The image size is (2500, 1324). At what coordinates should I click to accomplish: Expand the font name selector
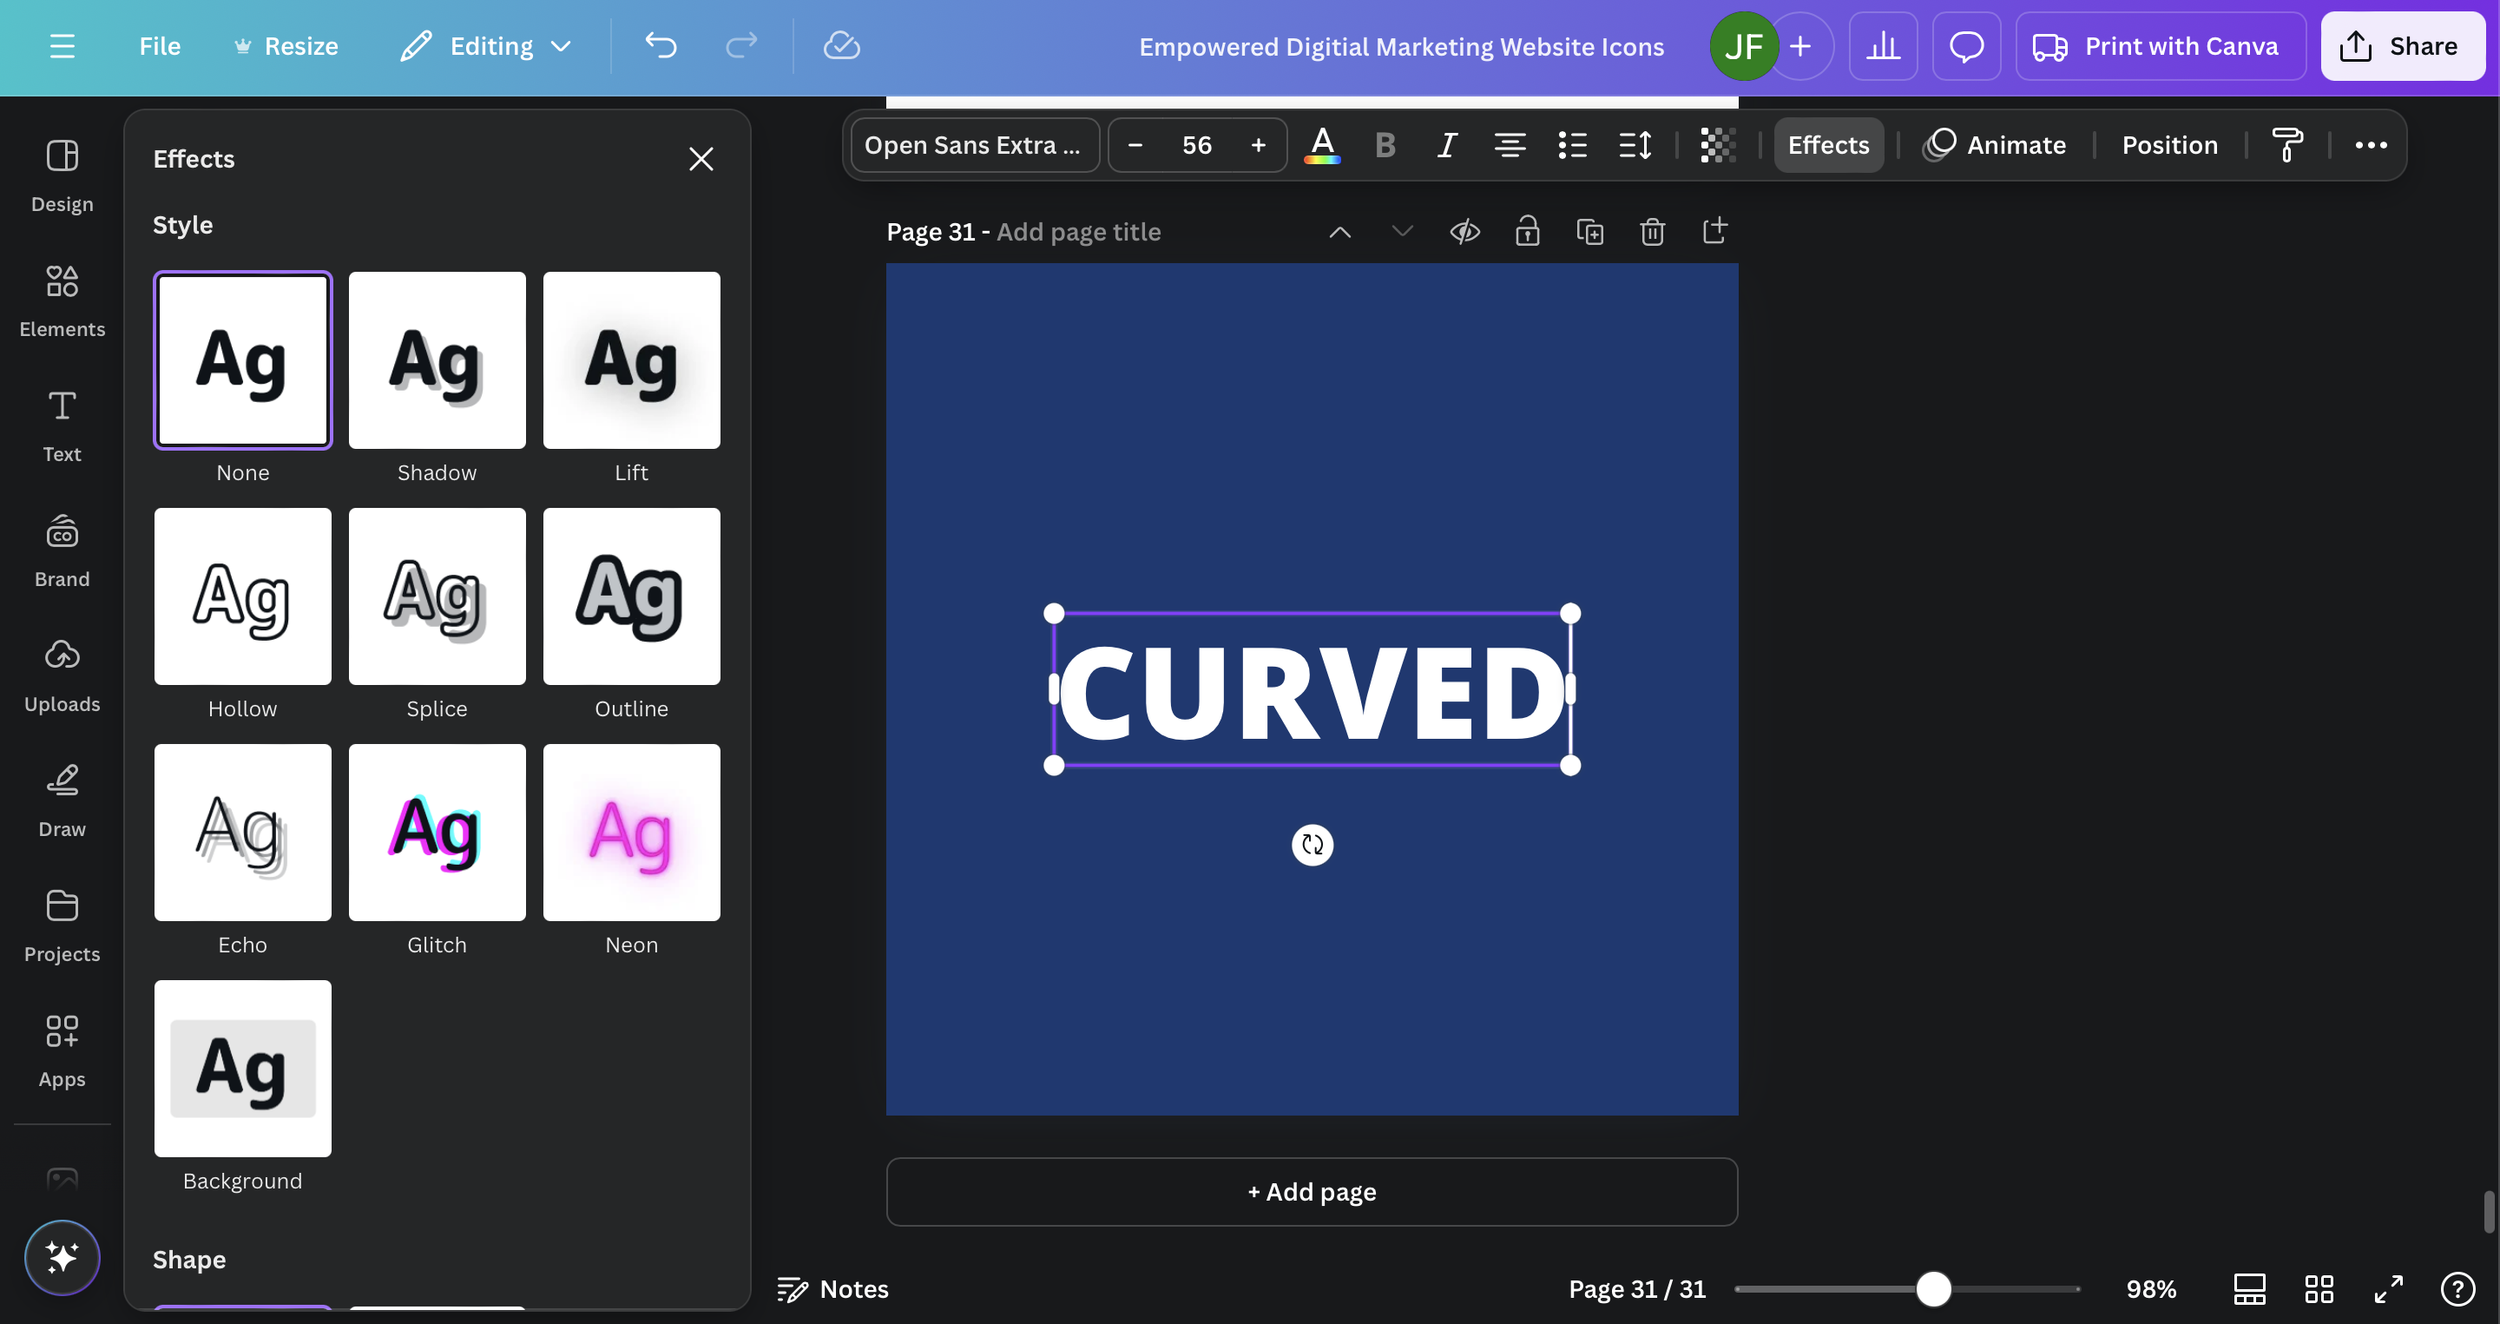[x=973, y=144]
